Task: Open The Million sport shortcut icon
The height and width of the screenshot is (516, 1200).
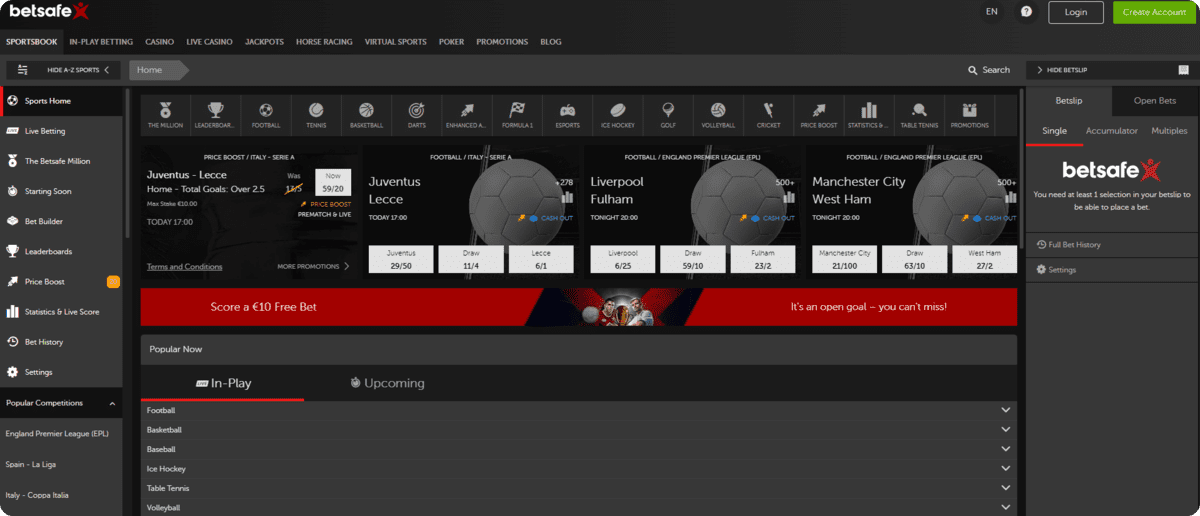Action: (165, 111)
